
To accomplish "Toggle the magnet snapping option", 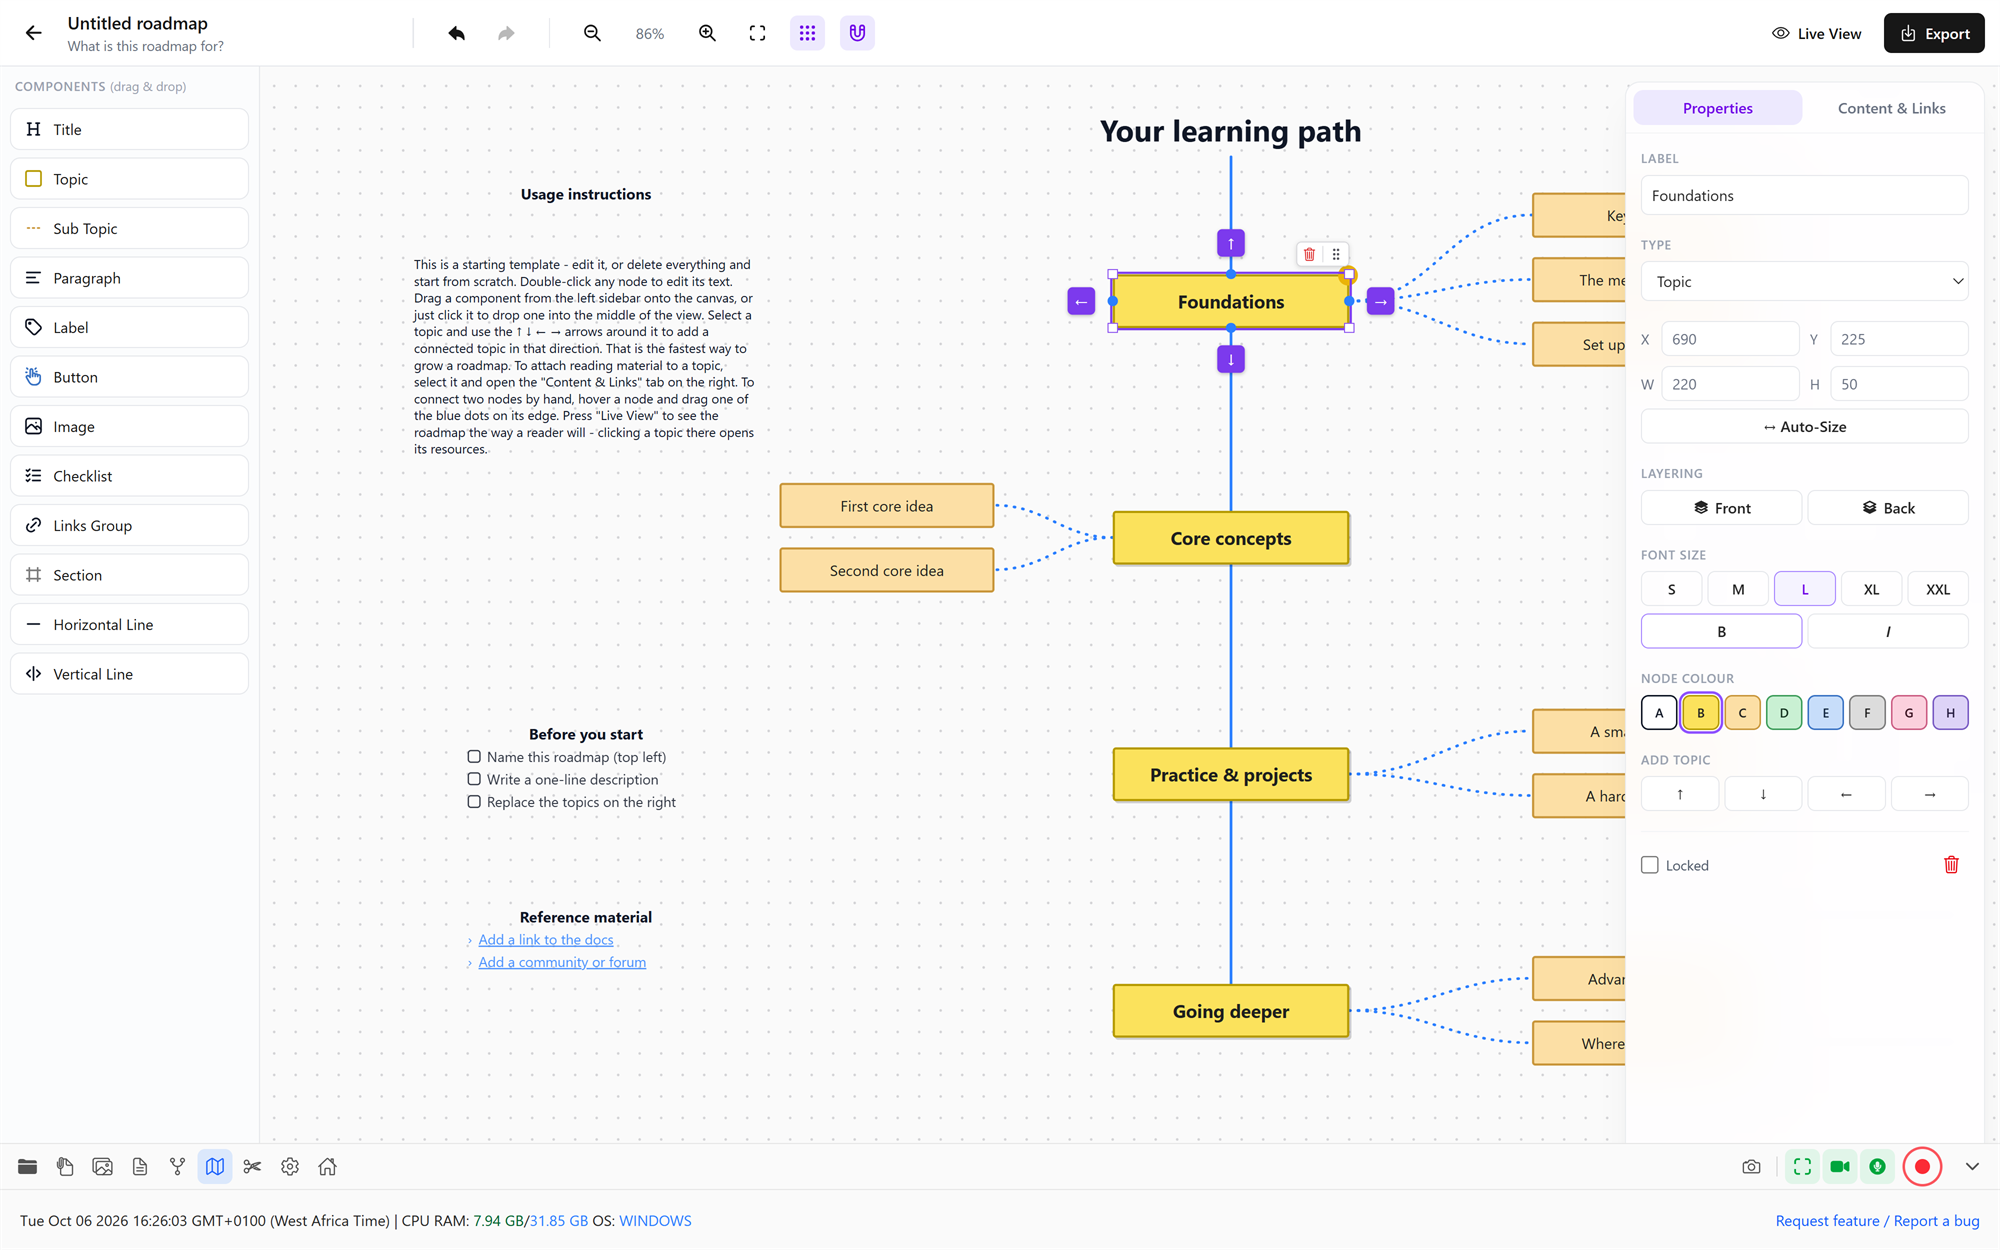I will pos(857,33).
